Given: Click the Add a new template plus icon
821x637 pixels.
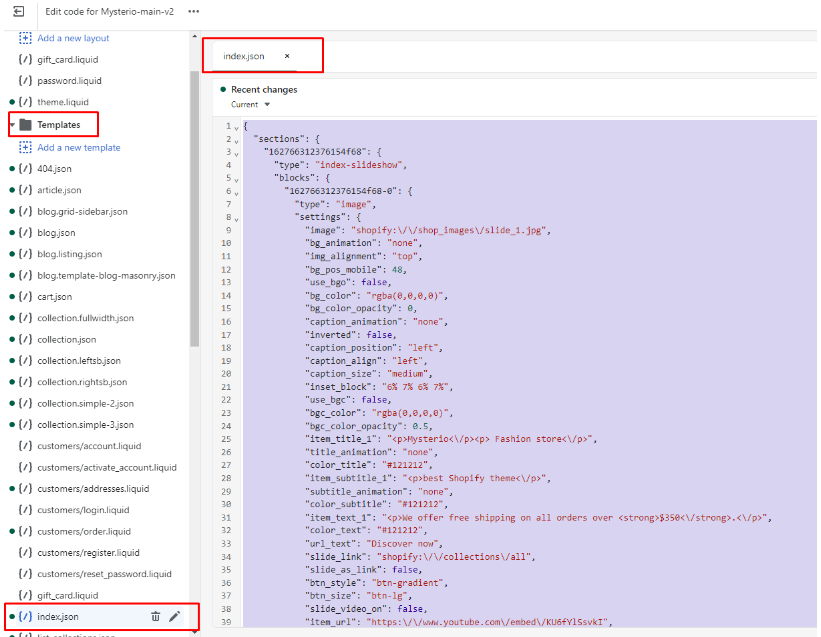Looking at the screenshot, I should pos(25,148).
